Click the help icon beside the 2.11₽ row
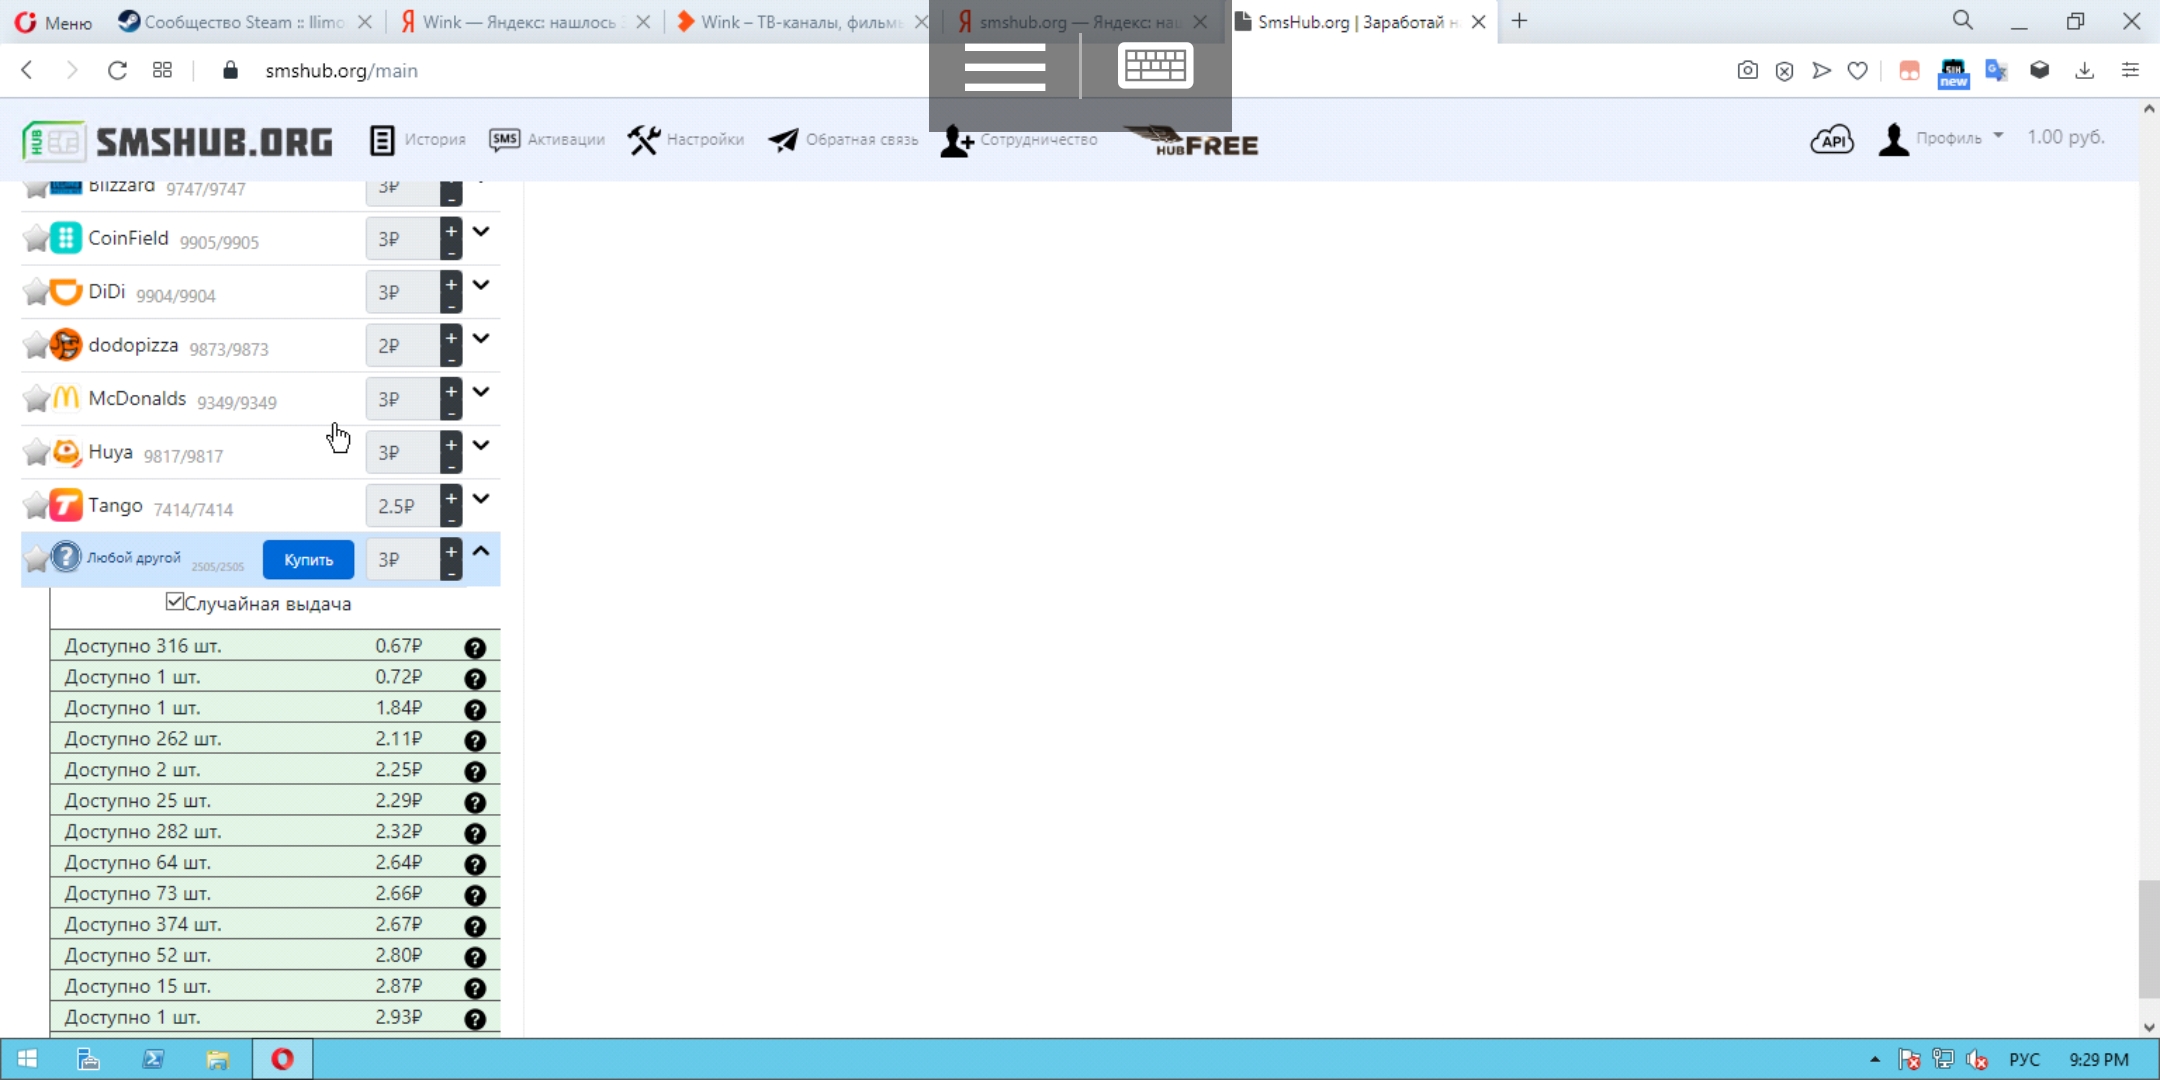 click(x=475, y=741)
